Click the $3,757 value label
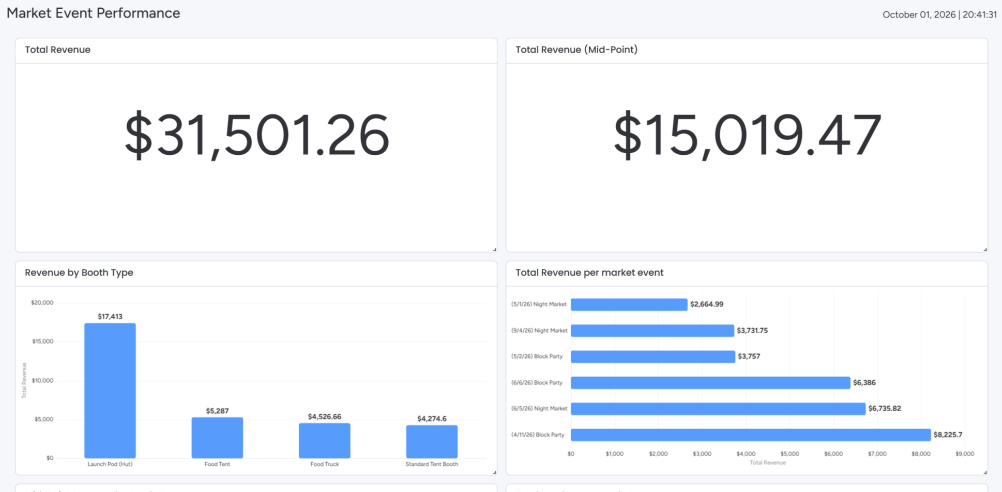1002x492 pixels. coord(749,357)
